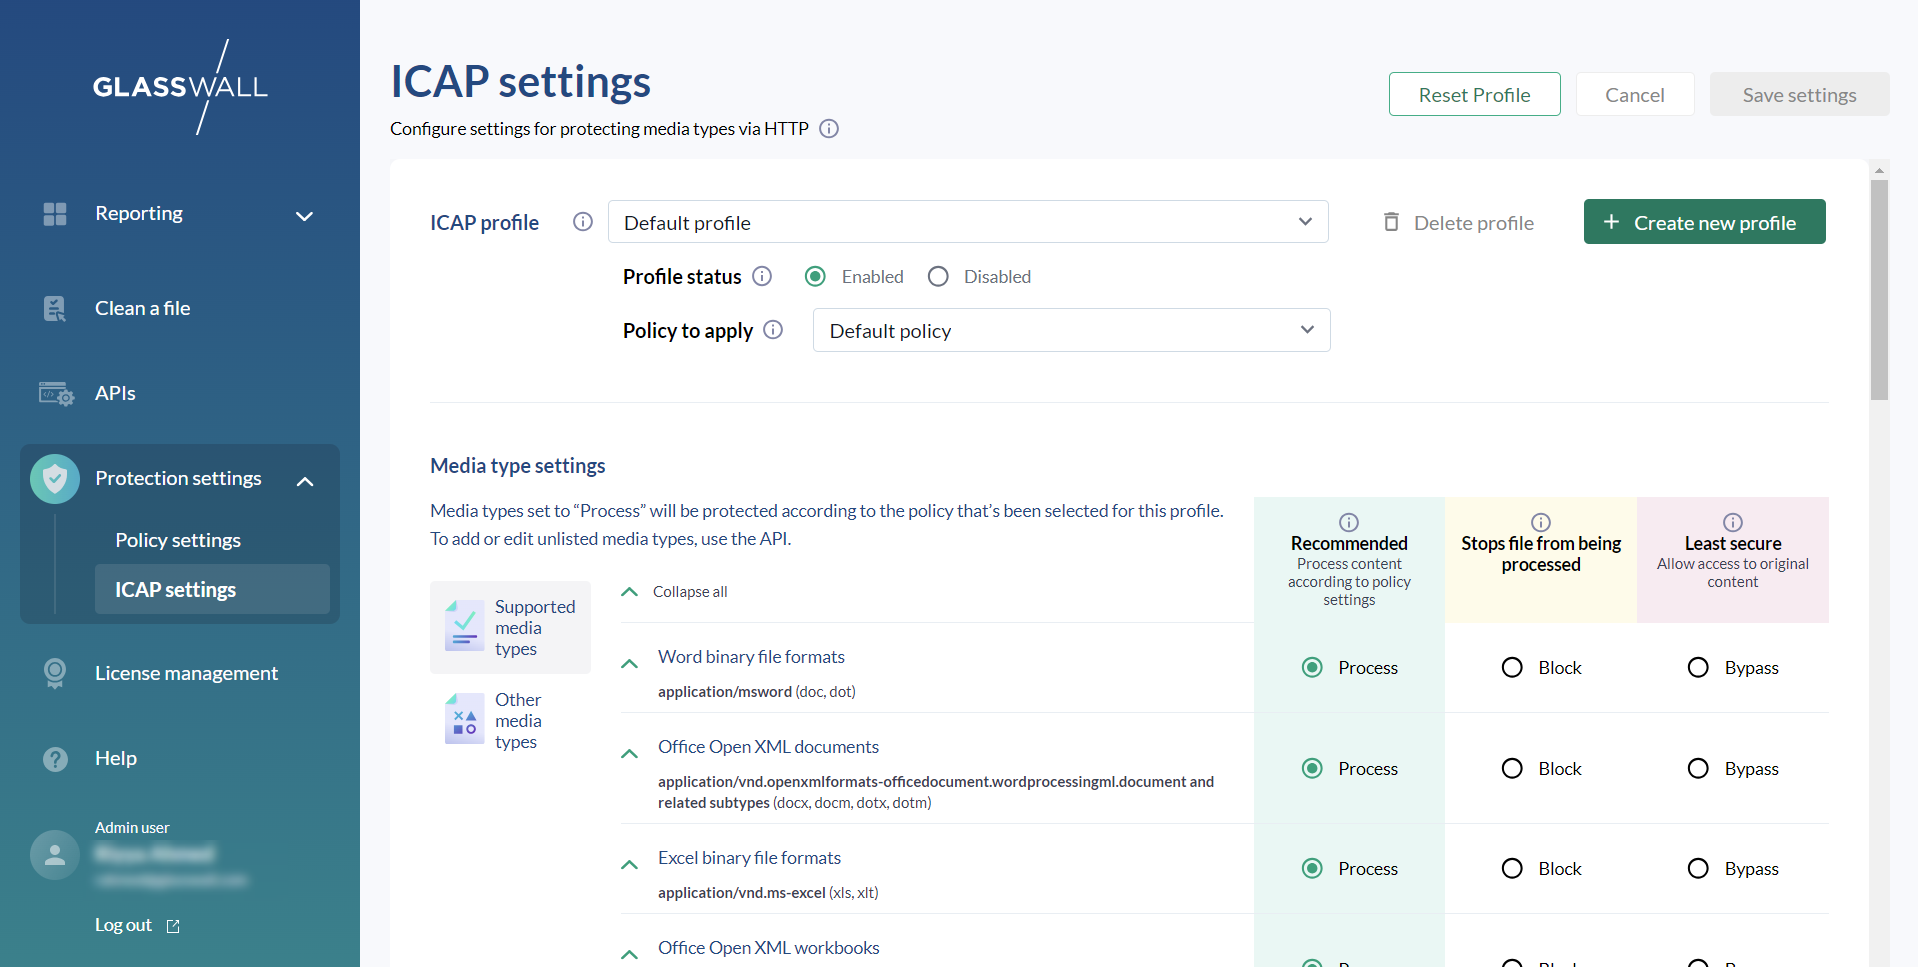
Task: Click the vertical scrollbar thumb
Action: point(1879,290)
